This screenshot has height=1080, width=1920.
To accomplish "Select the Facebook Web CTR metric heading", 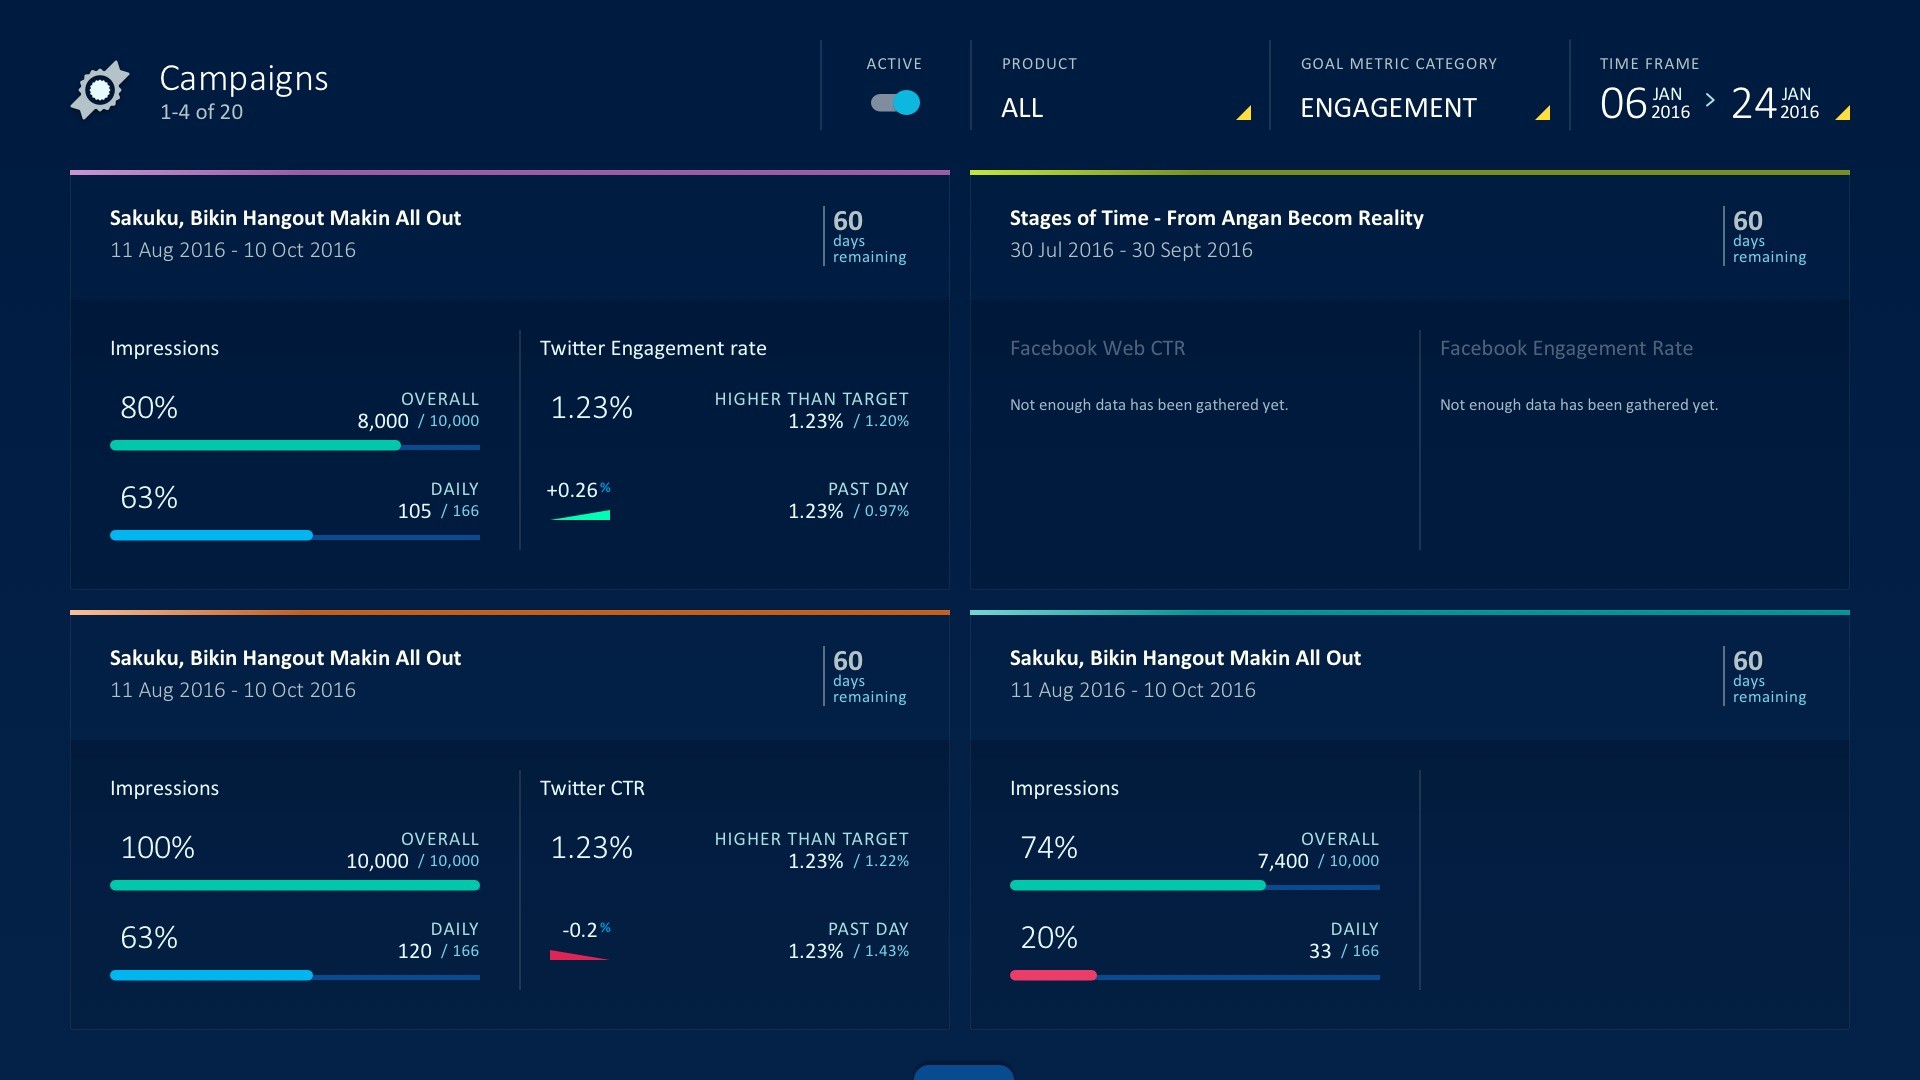I will pos(1097,348).
